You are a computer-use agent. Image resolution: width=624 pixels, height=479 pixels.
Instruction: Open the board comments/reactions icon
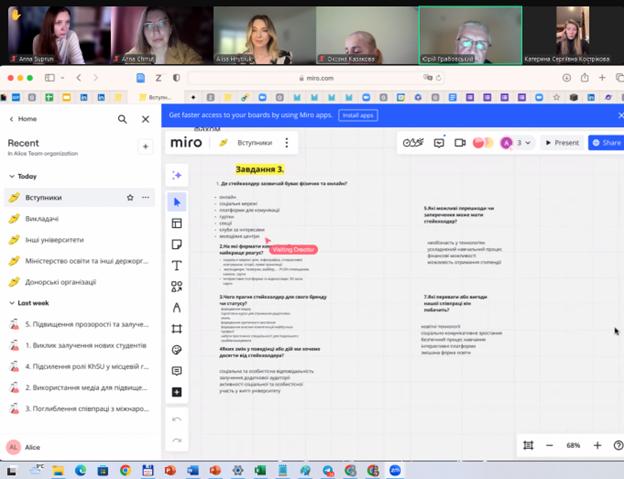[x=439, y=142]
